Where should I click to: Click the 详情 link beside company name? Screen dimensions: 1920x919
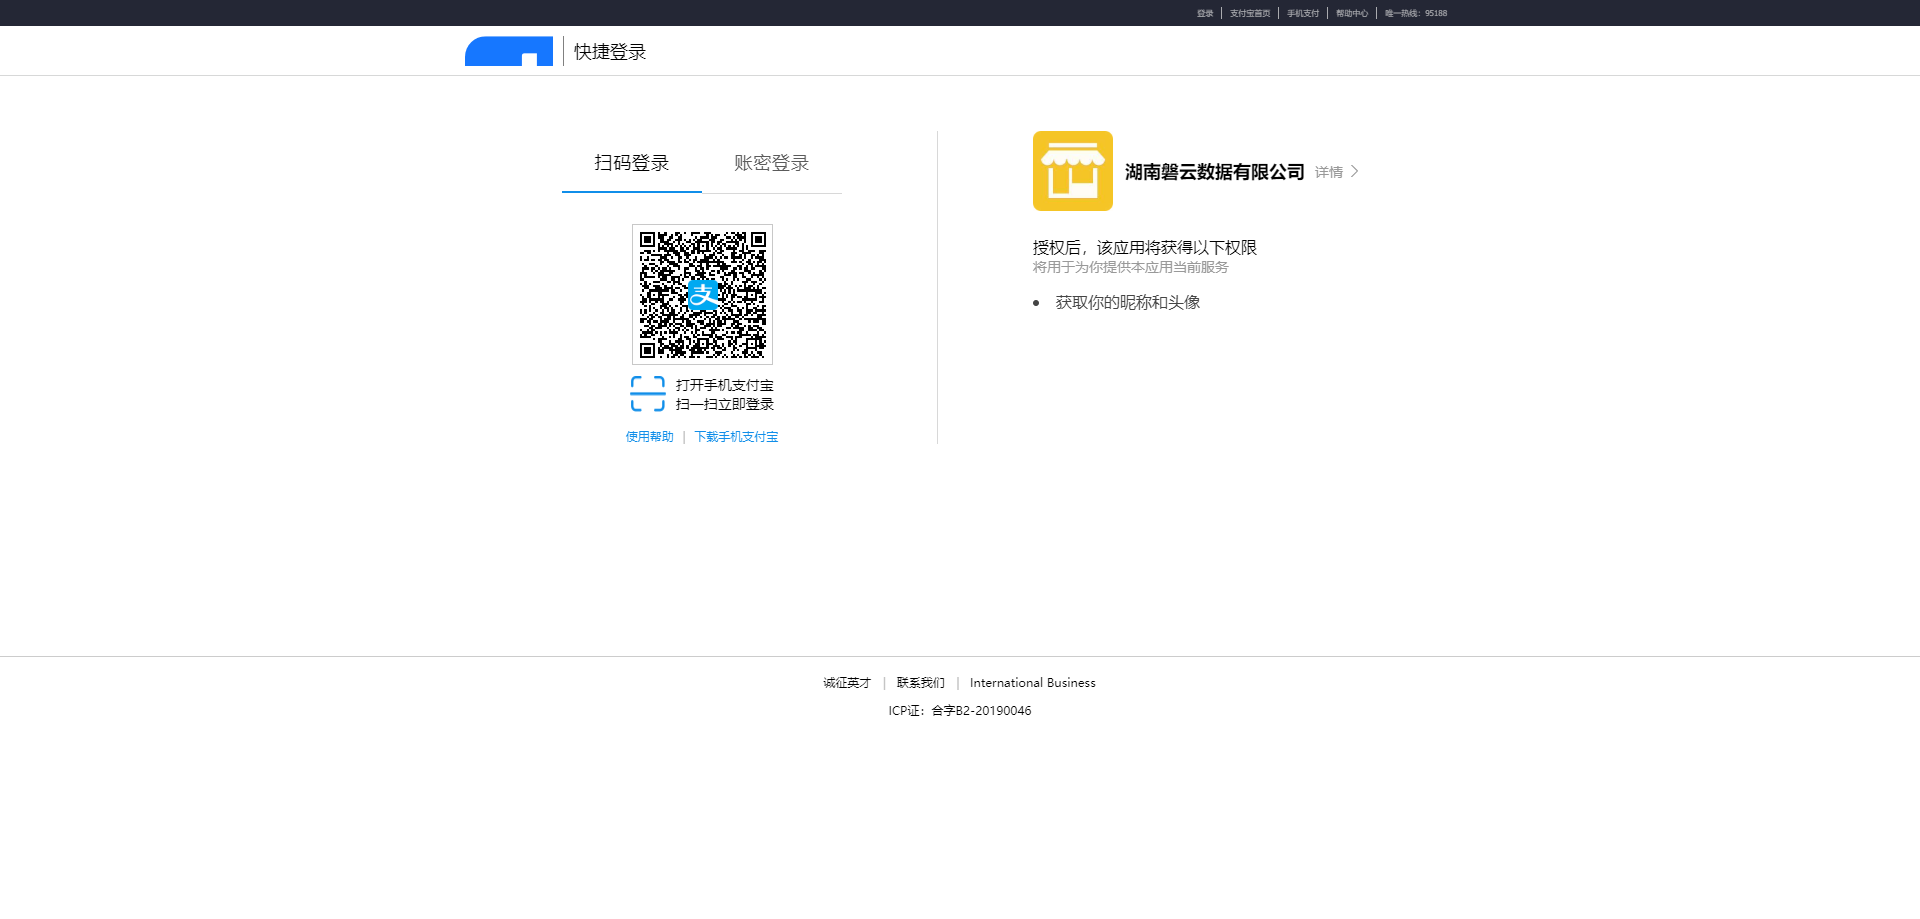[x=1329, y=172]
